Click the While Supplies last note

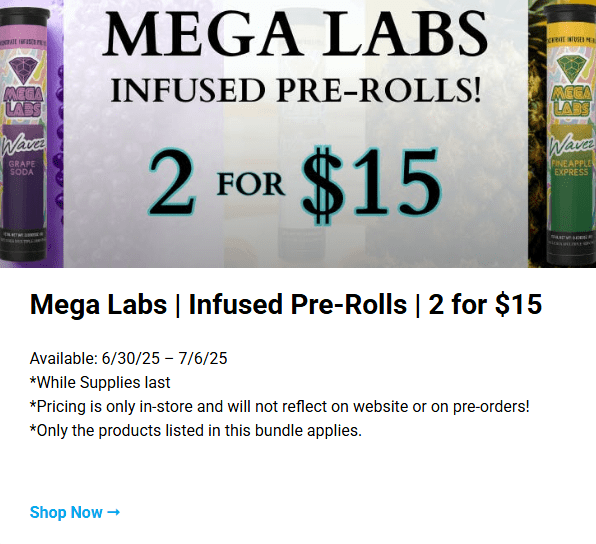(100, 382)
